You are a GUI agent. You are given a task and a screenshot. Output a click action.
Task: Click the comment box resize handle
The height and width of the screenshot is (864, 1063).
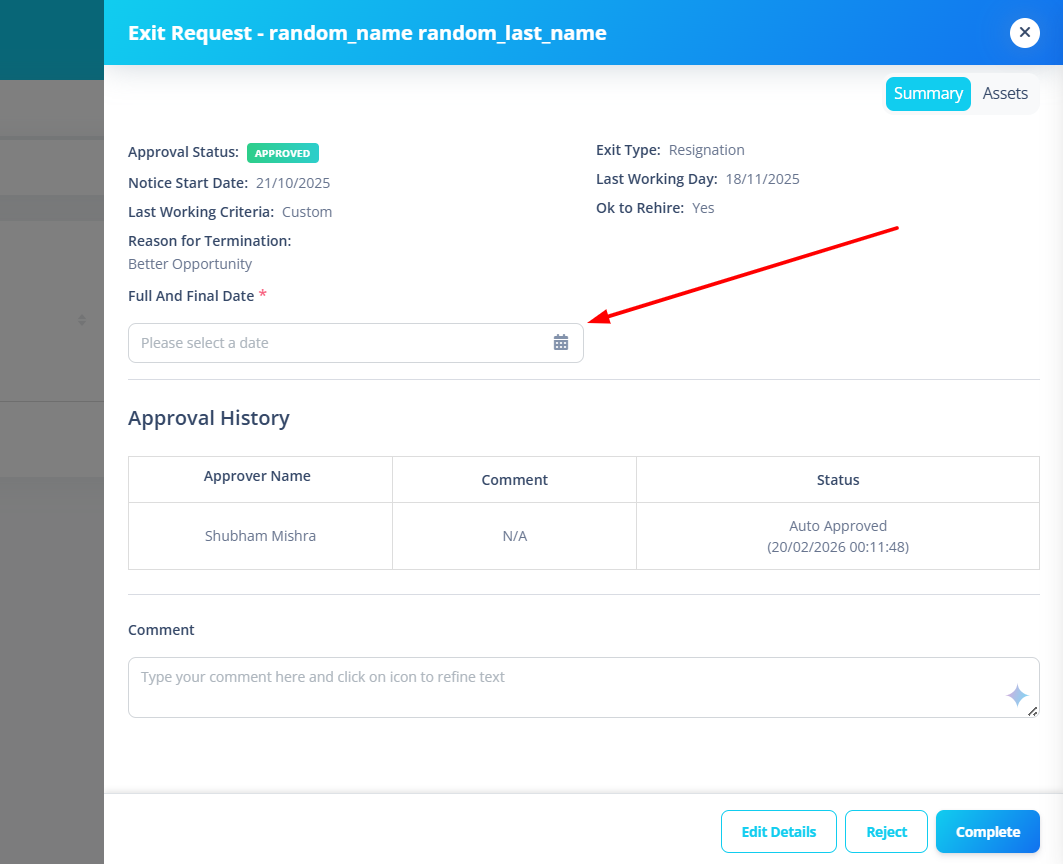pyautogui.click(x=1032, y=711)
